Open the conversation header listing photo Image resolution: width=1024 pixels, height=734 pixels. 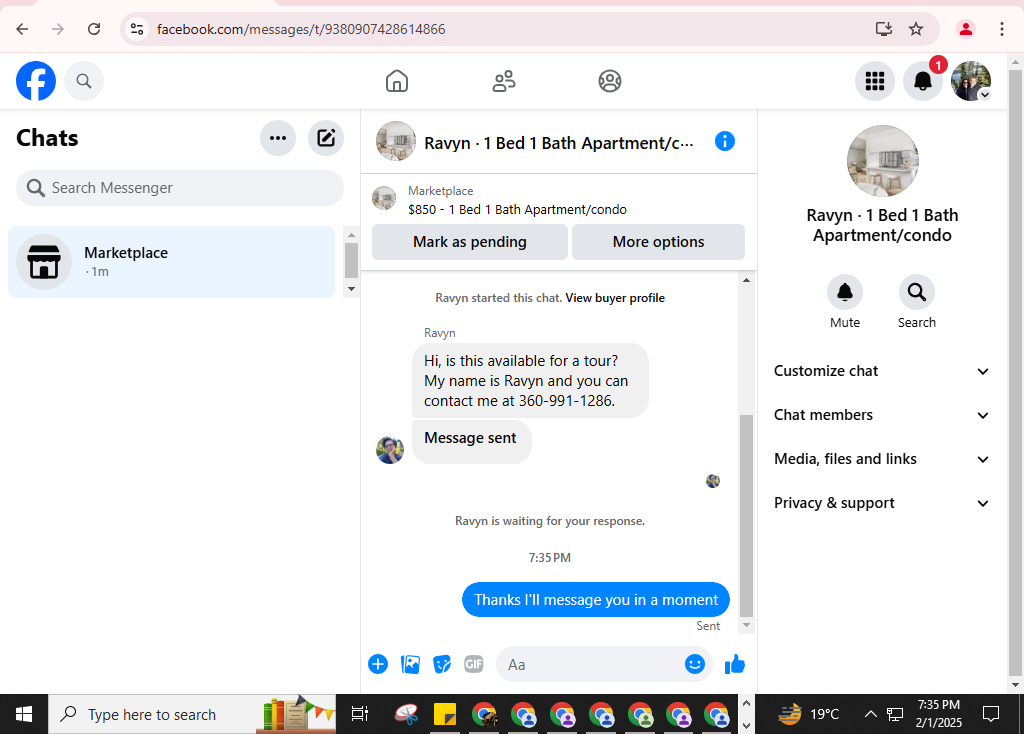click(395, 141)
